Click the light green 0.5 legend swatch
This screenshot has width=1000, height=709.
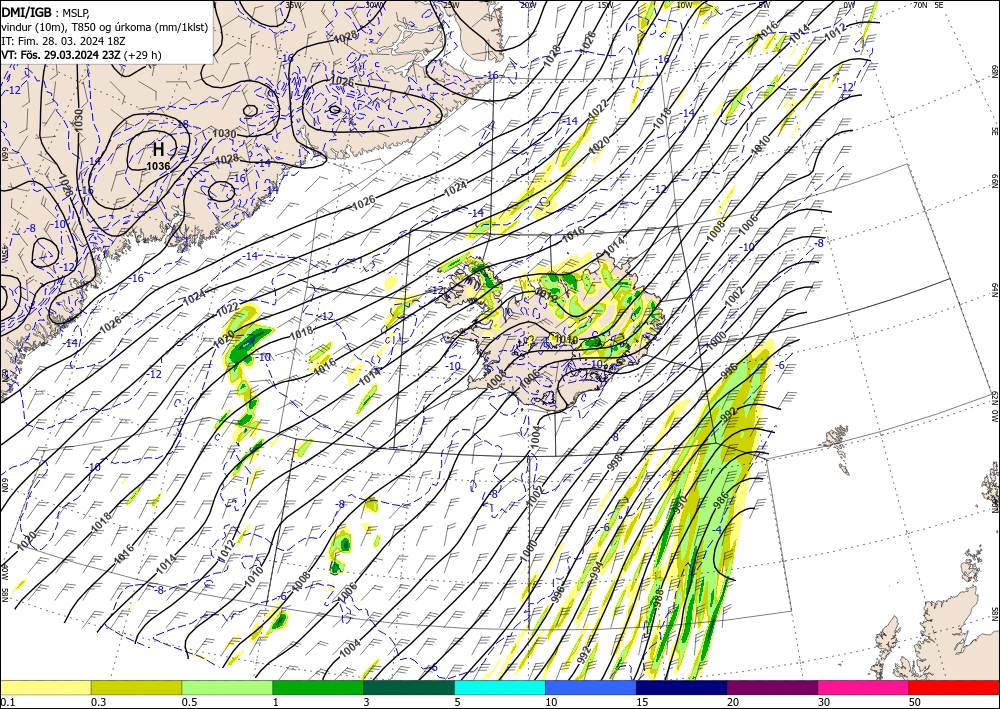point(227,687)
